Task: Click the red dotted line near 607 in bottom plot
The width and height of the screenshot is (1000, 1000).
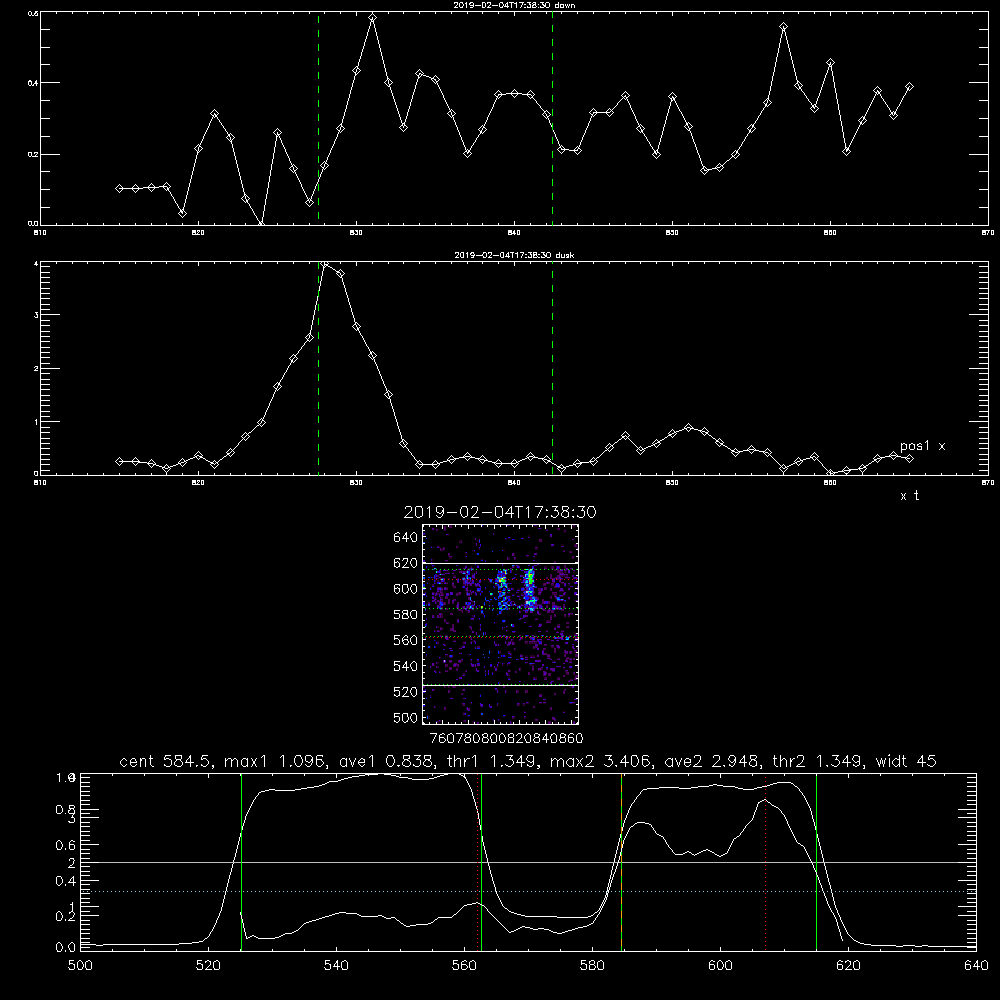Action: point(765,862)
